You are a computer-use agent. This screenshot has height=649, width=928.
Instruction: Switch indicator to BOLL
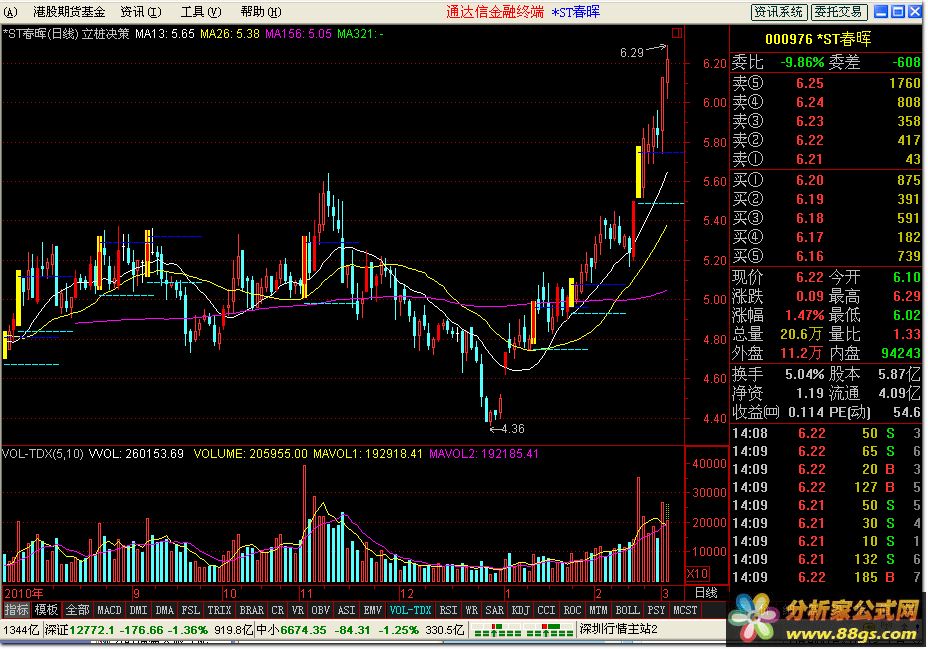coord(627,610)
